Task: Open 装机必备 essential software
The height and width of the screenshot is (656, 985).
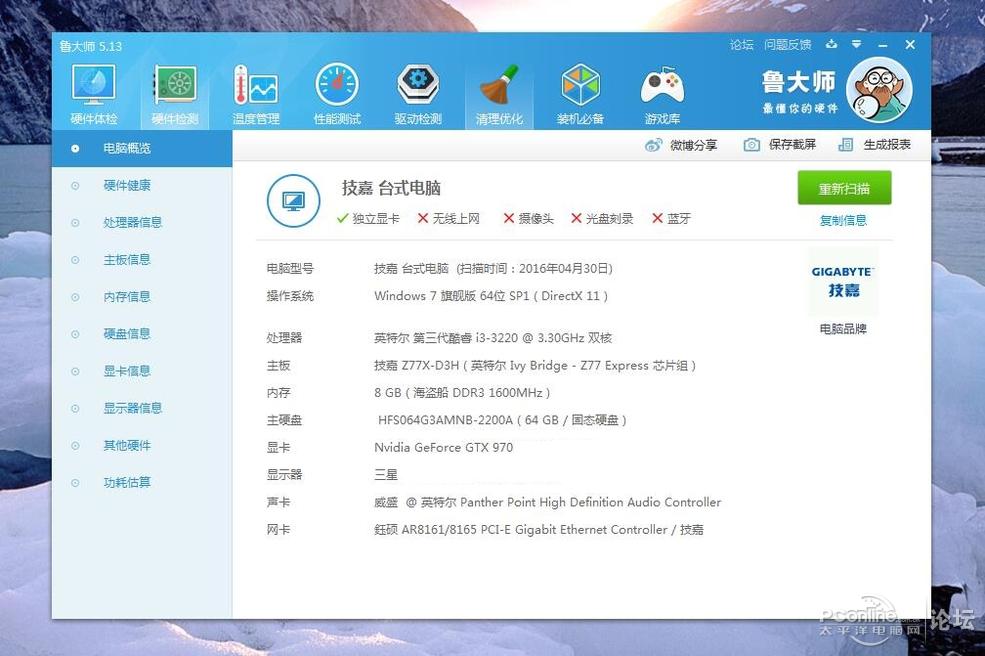Action: [580, 94]
